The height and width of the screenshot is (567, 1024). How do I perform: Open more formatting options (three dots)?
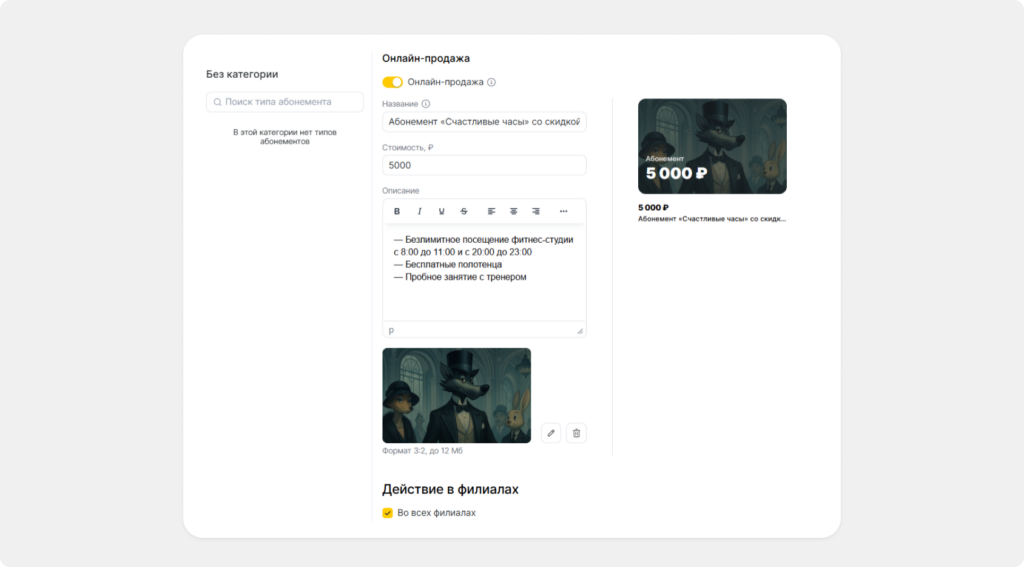click(564, 211)
